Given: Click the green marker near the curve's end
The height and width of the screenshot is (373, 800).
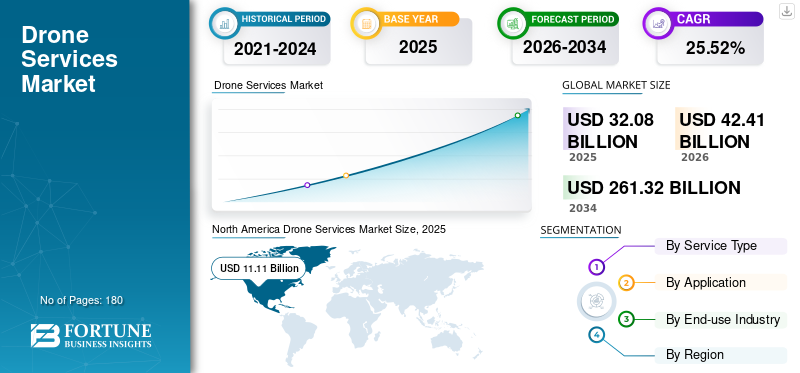Looking at the screenshot, I should pos(517,115).
